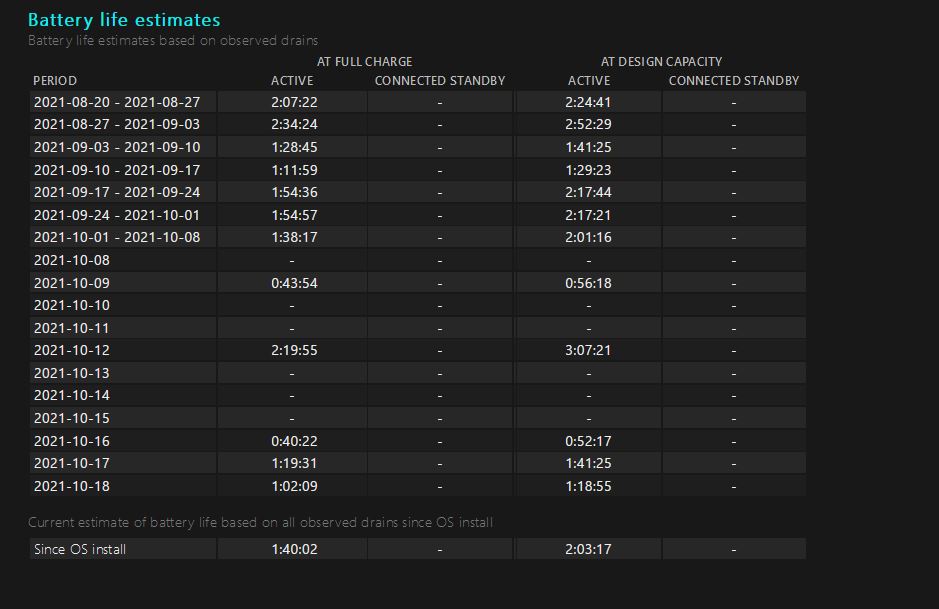Screen dimensions: 939x609
Task: Click the active value 1:02:09
Action: click(294, 486)
